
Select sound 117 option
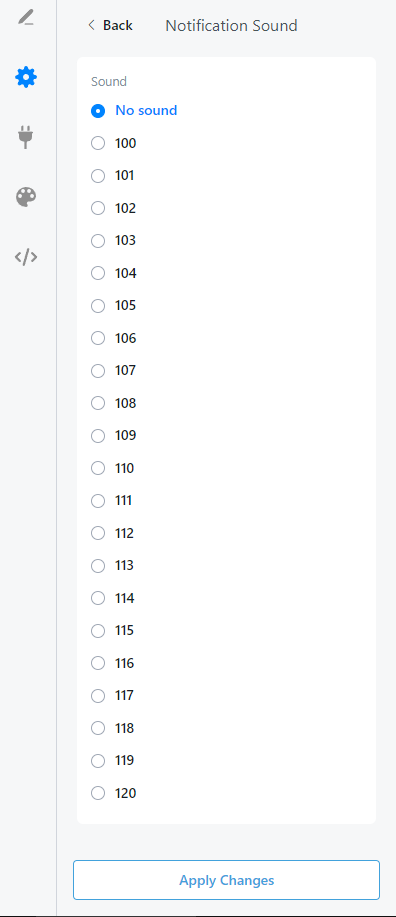(98, 695)
